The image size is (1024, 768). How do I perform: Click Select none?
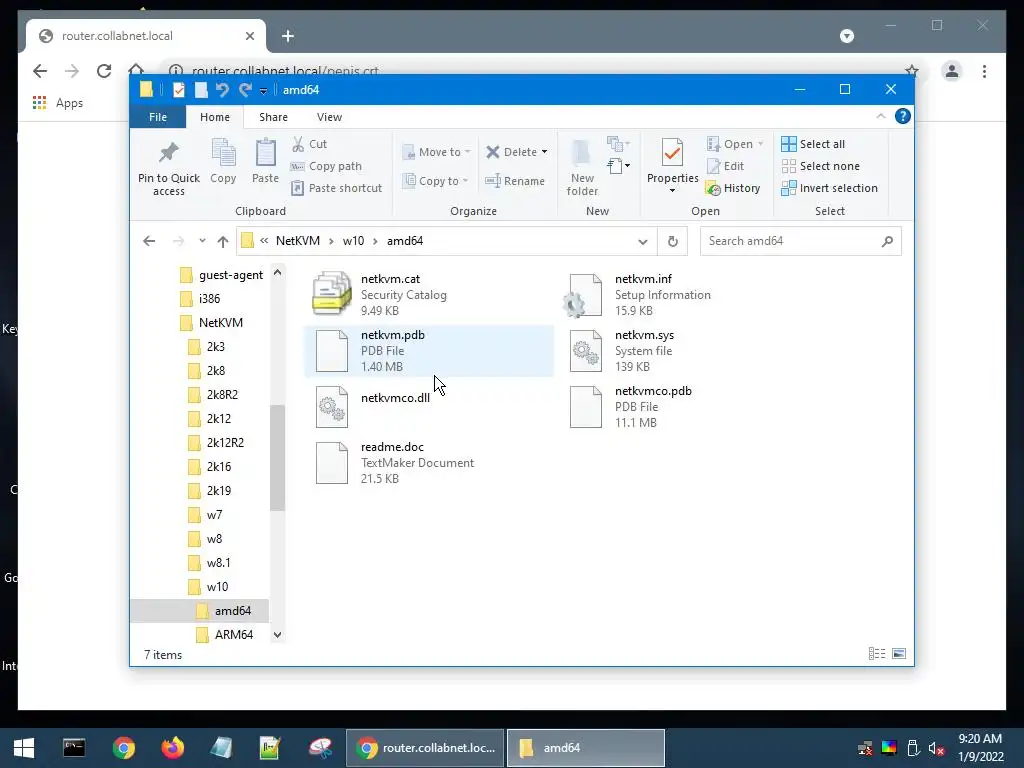click(x=820, y=166)
